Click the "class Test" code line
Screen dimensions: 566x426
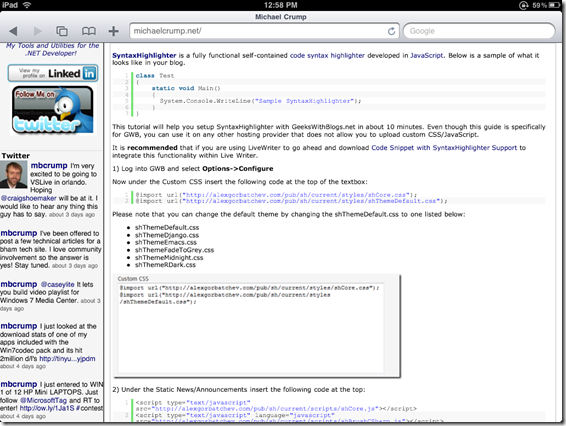pos(154,76)
